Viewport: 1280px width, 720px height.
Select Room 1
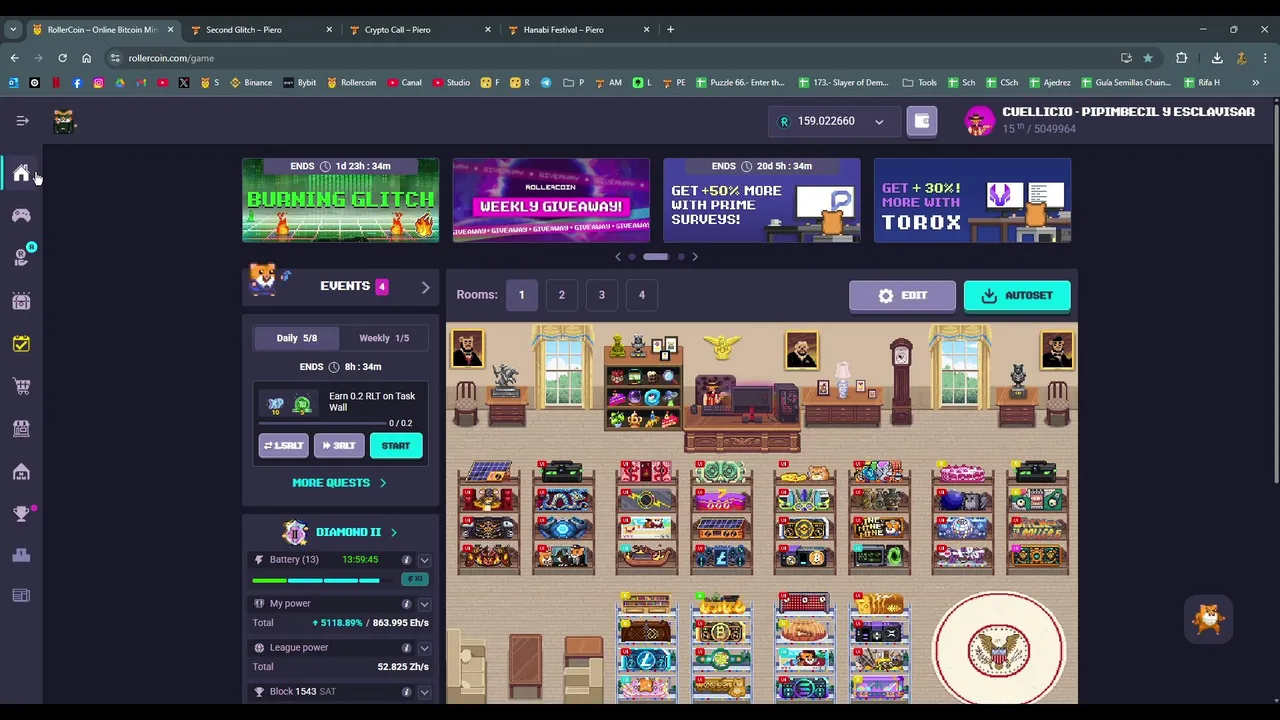pyautogui.click(x=521, y=295)
